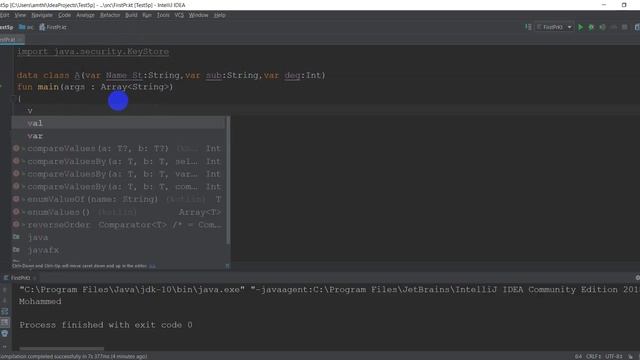
Task: Click the java package folder icon in completion list
Action: 16,237
